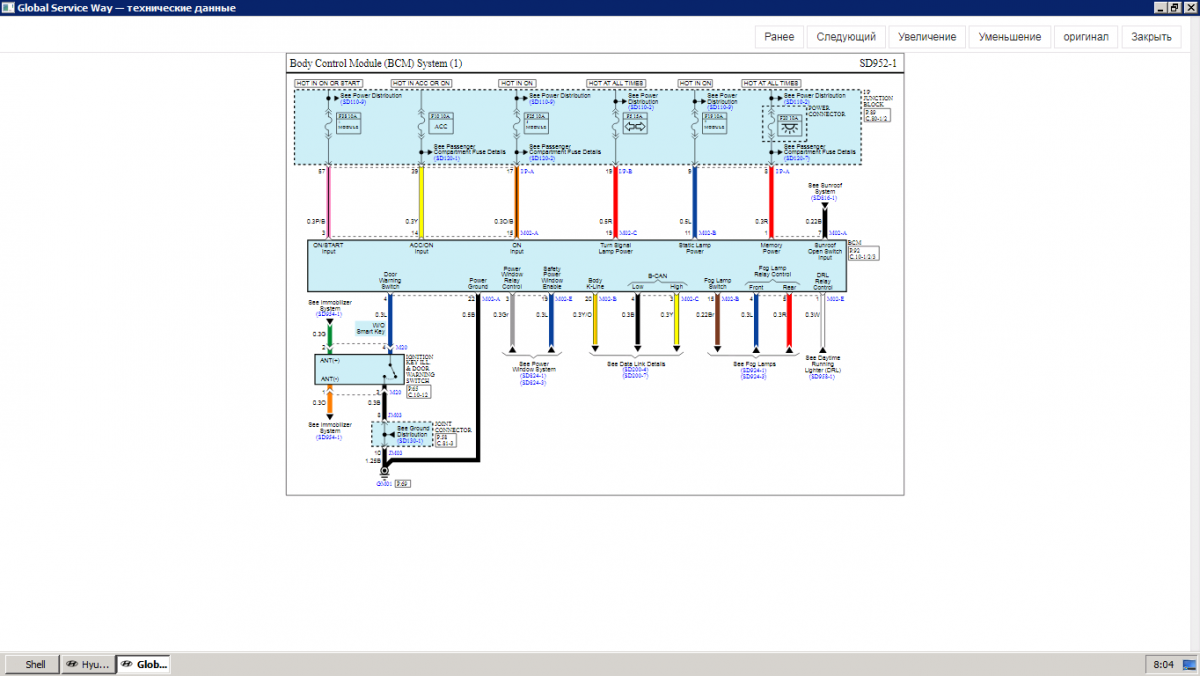This screenshot has height=676, width=1200.
Task: Open fuse details link SD120-1
Action: (x=447, y=158)
